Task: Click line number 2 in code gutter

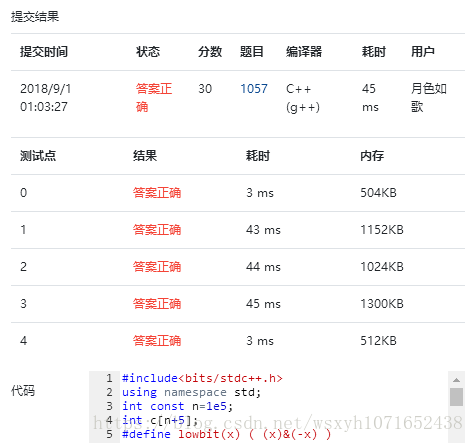Action: point(109,392)
